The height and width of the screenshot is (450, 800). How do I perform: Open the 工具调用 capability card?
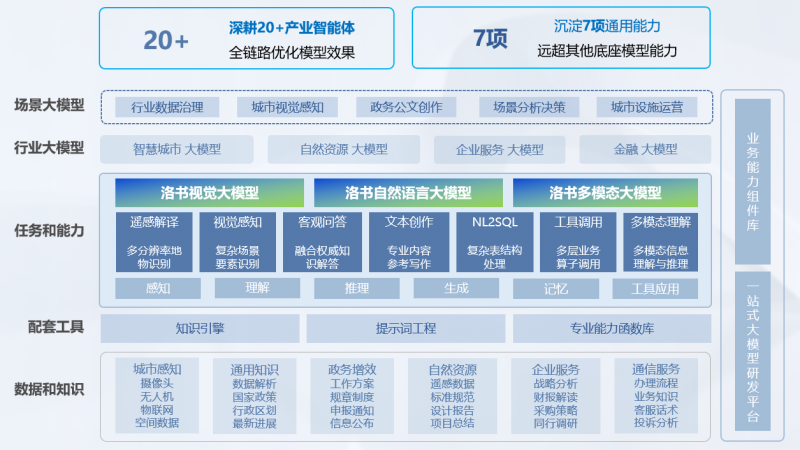(578, 243)
